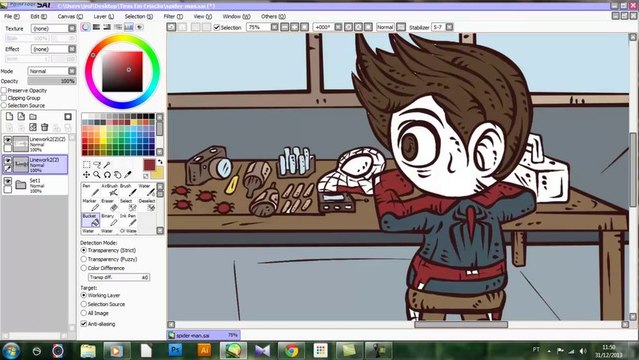Viewport: 639px width, 360px height.
Task: Toggle the color wheel panel
Action: tap(86, 27)
